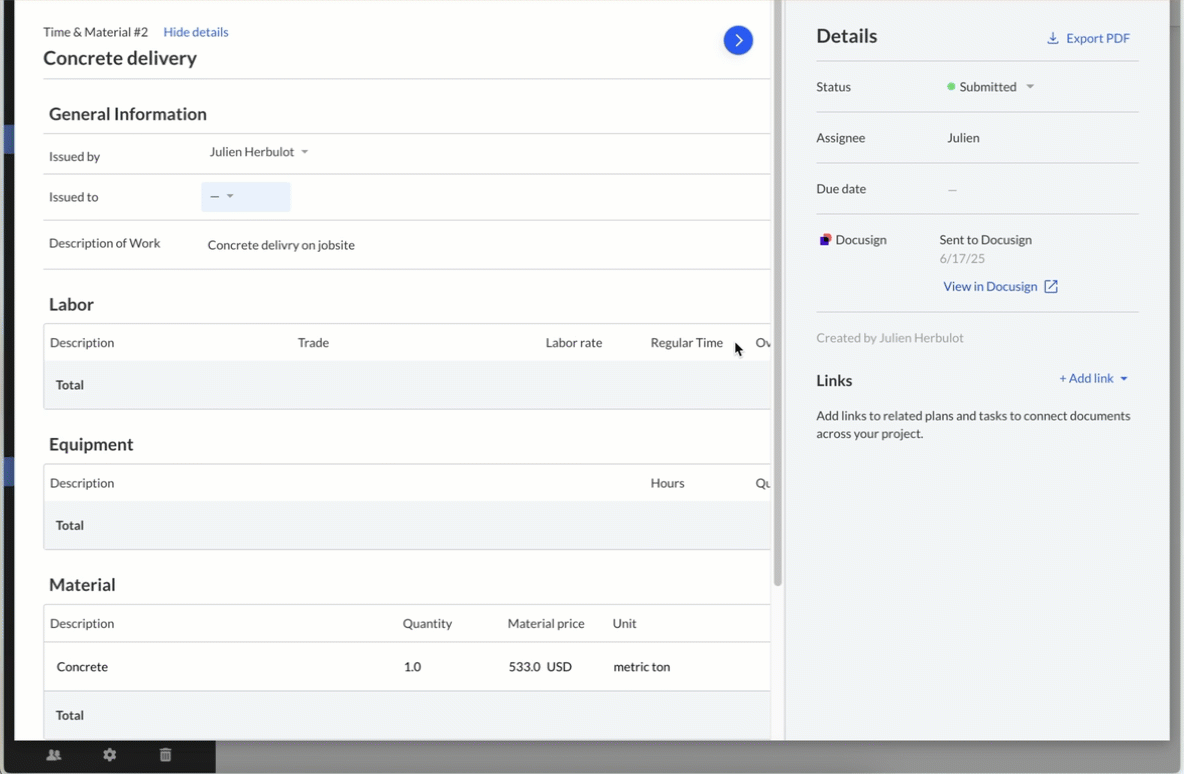Open the people icon in bottom toolbar

tap(54, 755)
